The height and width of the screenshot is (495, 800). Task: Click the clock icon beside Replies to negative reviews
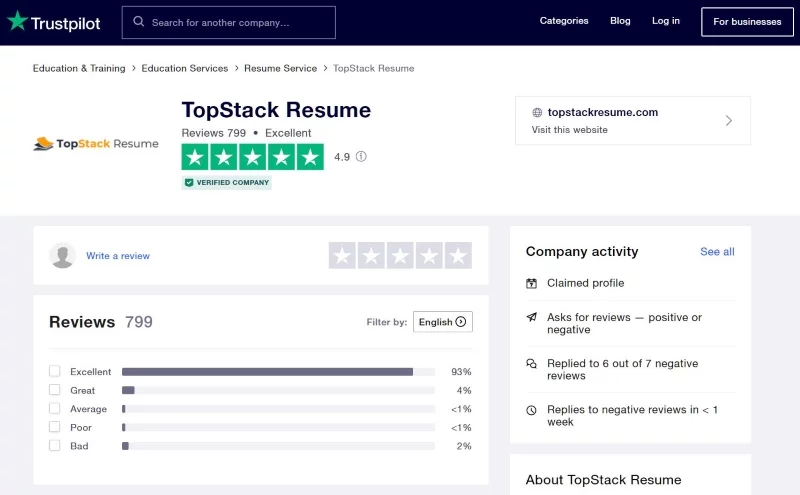click(531, 410)
